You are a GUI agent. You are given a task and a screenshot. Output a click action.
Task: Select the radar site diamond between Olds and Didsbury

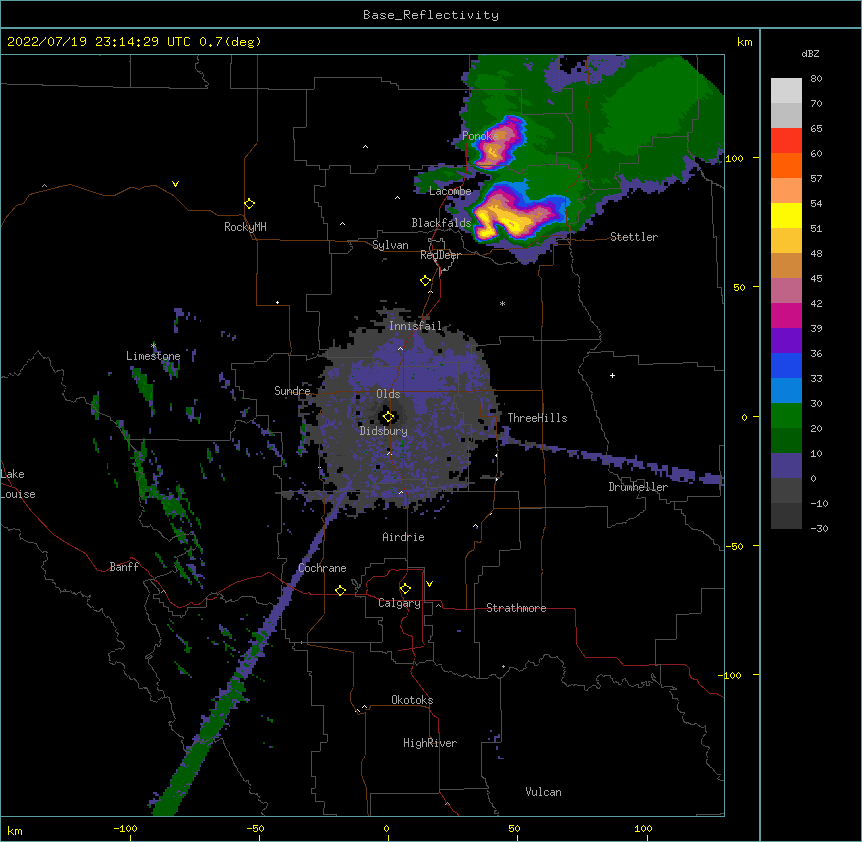388,416
